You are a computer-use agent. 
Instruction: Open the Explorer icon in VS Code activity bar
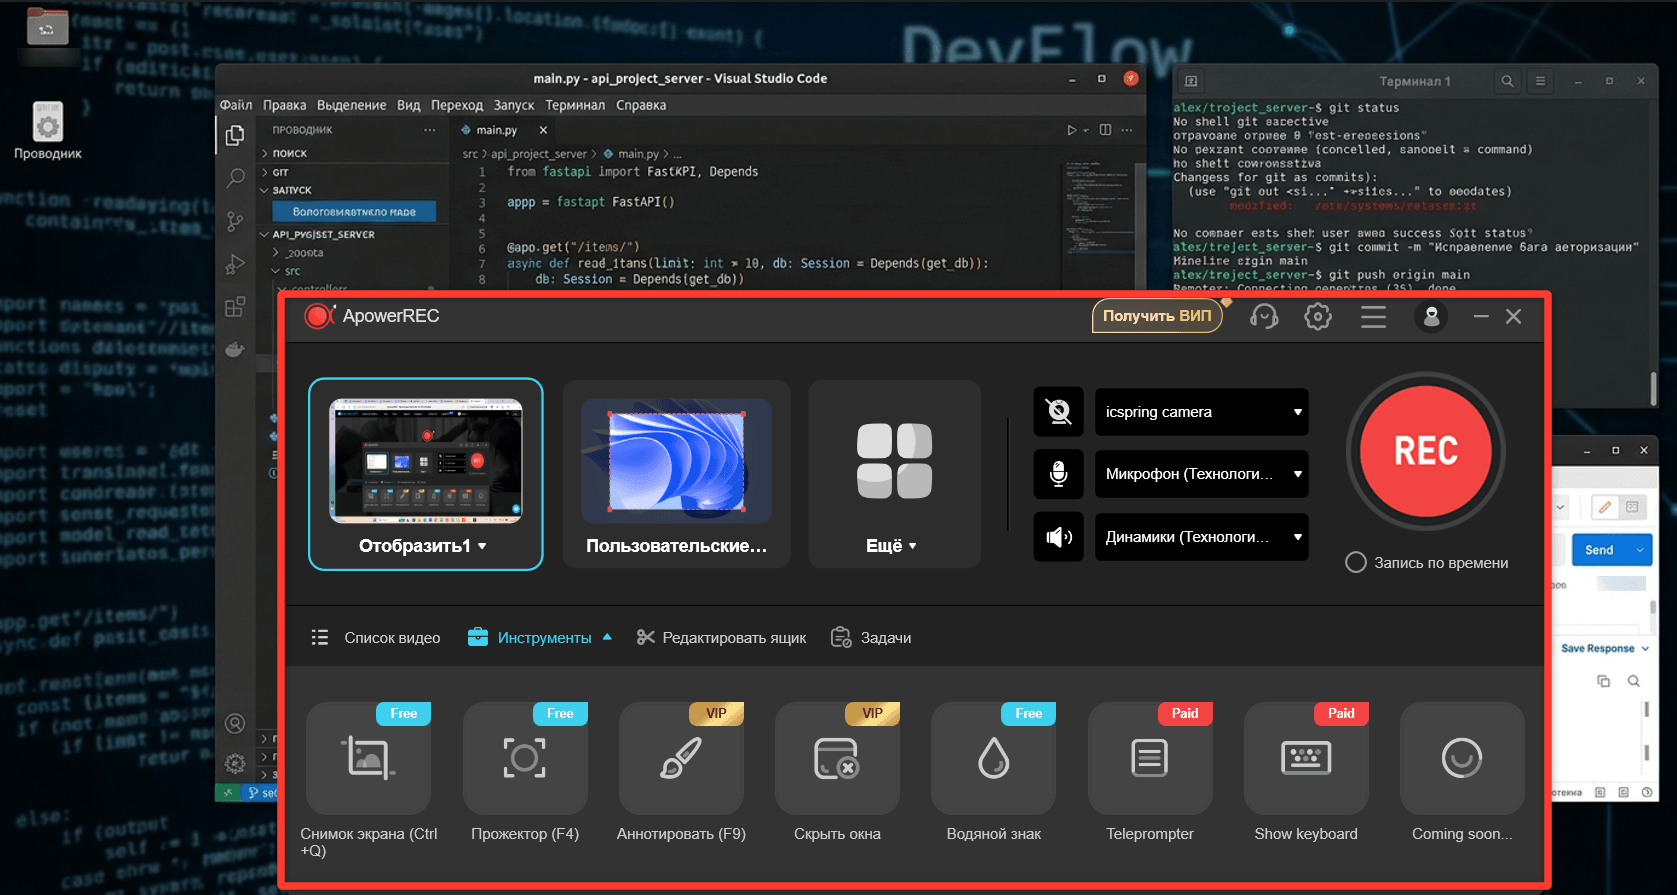point(235,135)
